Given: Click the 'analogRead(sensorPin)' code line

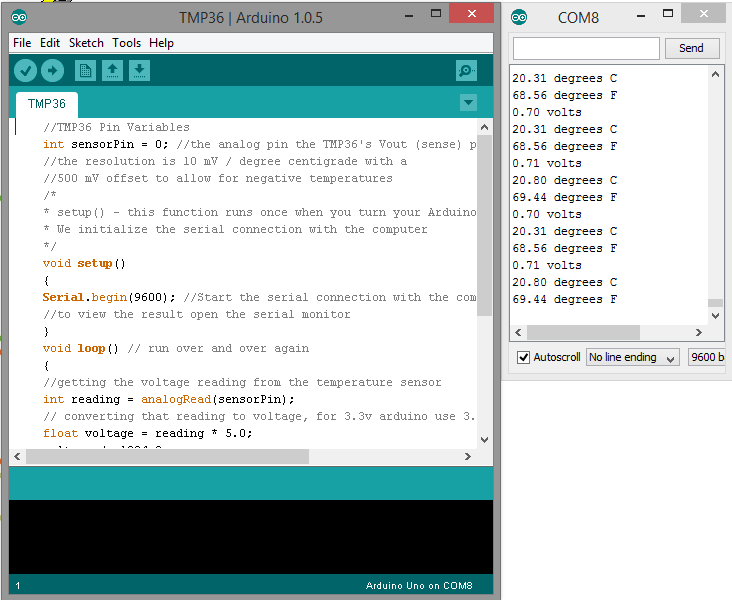Looking at the screenshot, I should [169, 399].
